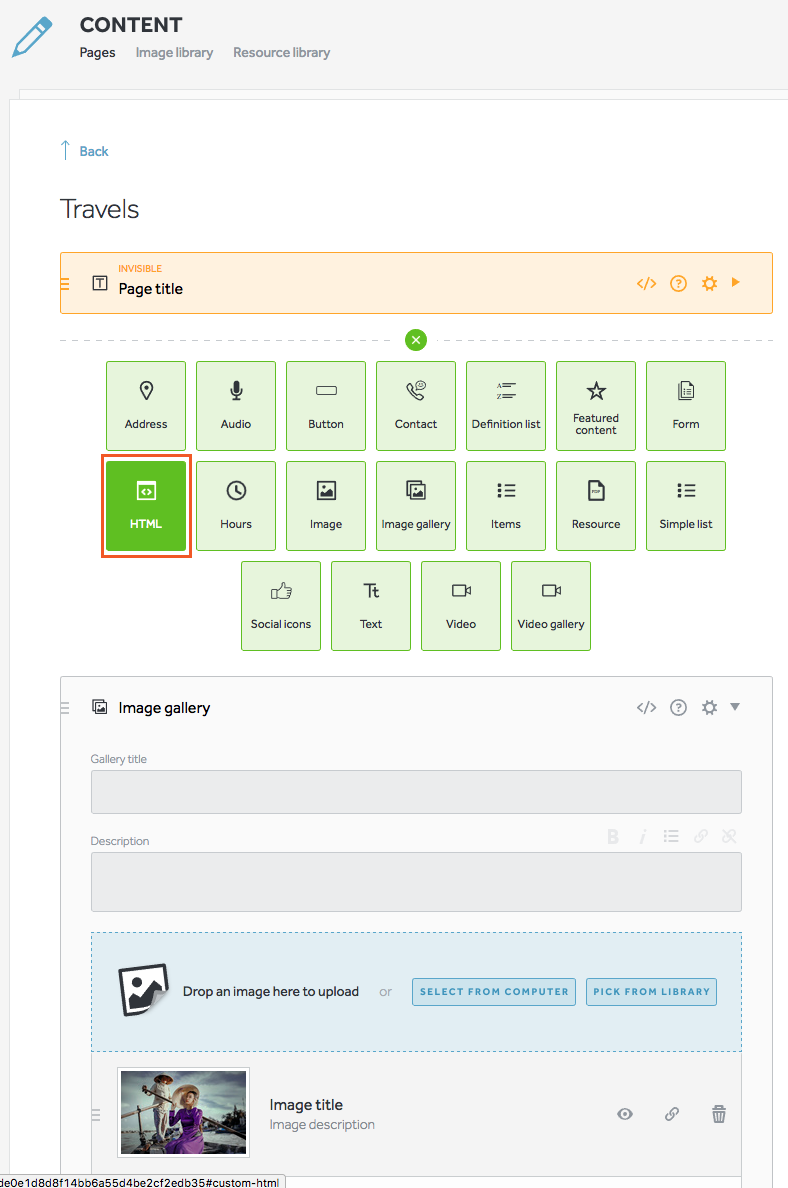Toggle image visibility eye icon
This screenshot has width=788, height=1188.
(625, 1114)
